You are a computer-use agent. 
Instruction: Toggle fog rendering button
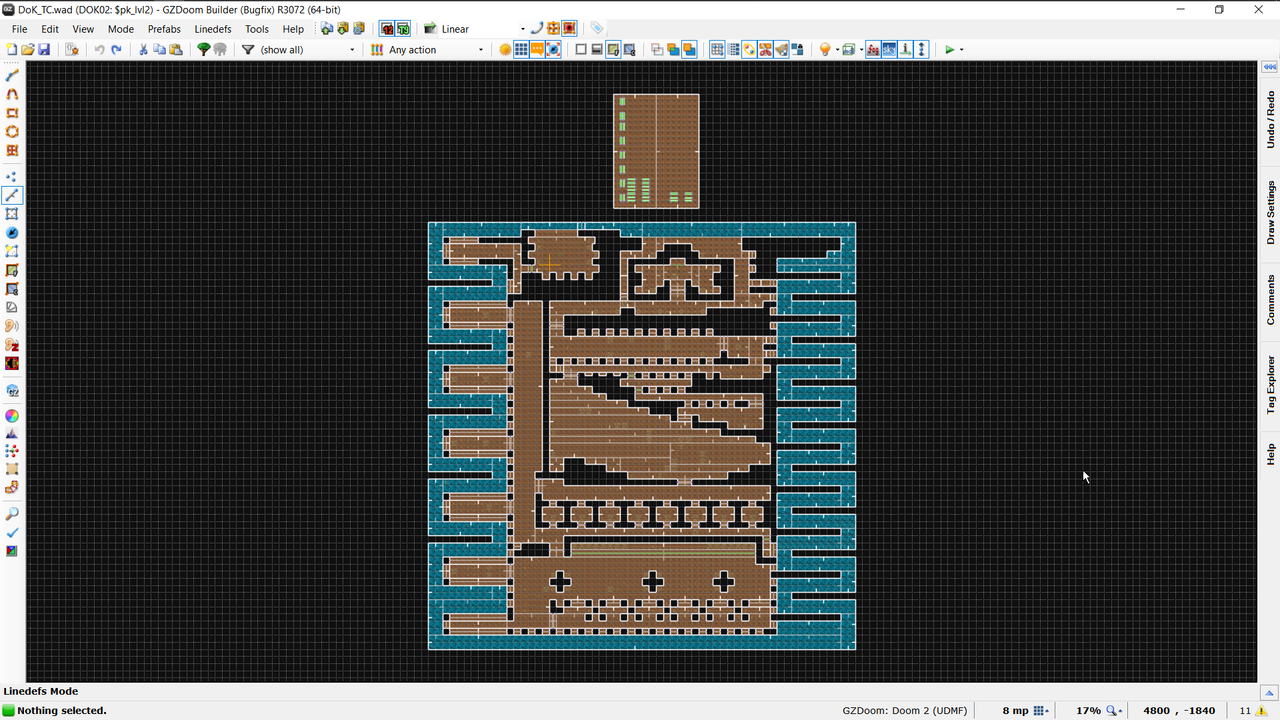(x=873, y=49)
